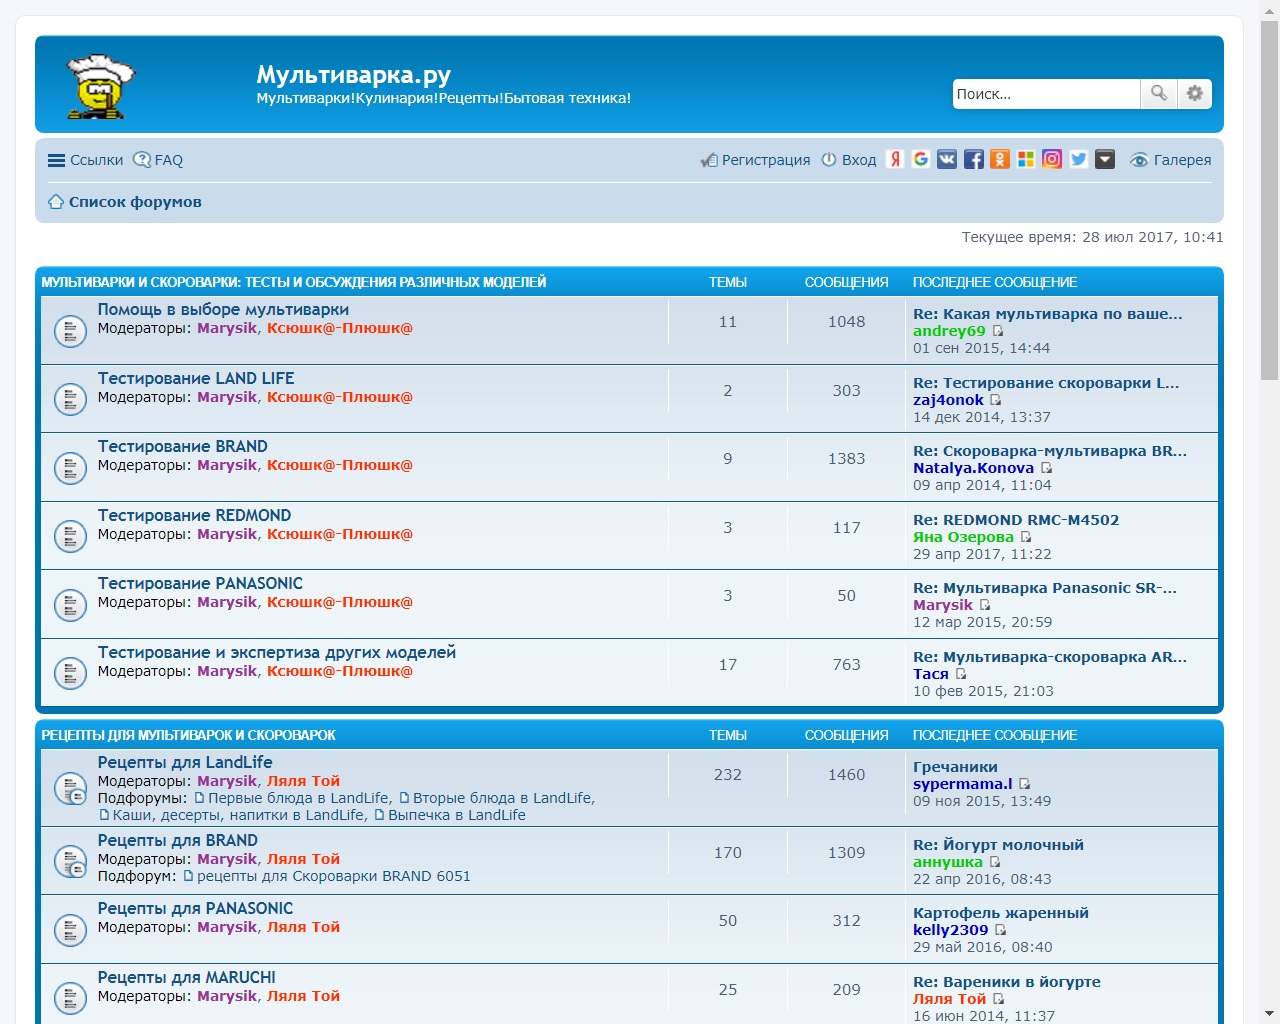This screenshot has width=1280, height=1024.
Task: Log in with Microsoft icon
Action: (1025, 159)
